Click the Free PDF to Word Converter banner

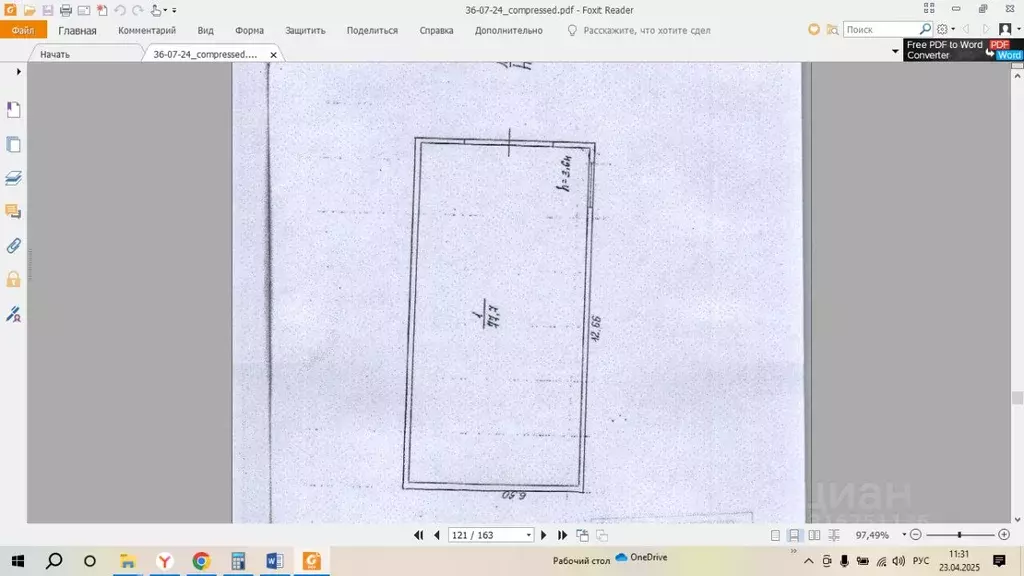[963, 50]
